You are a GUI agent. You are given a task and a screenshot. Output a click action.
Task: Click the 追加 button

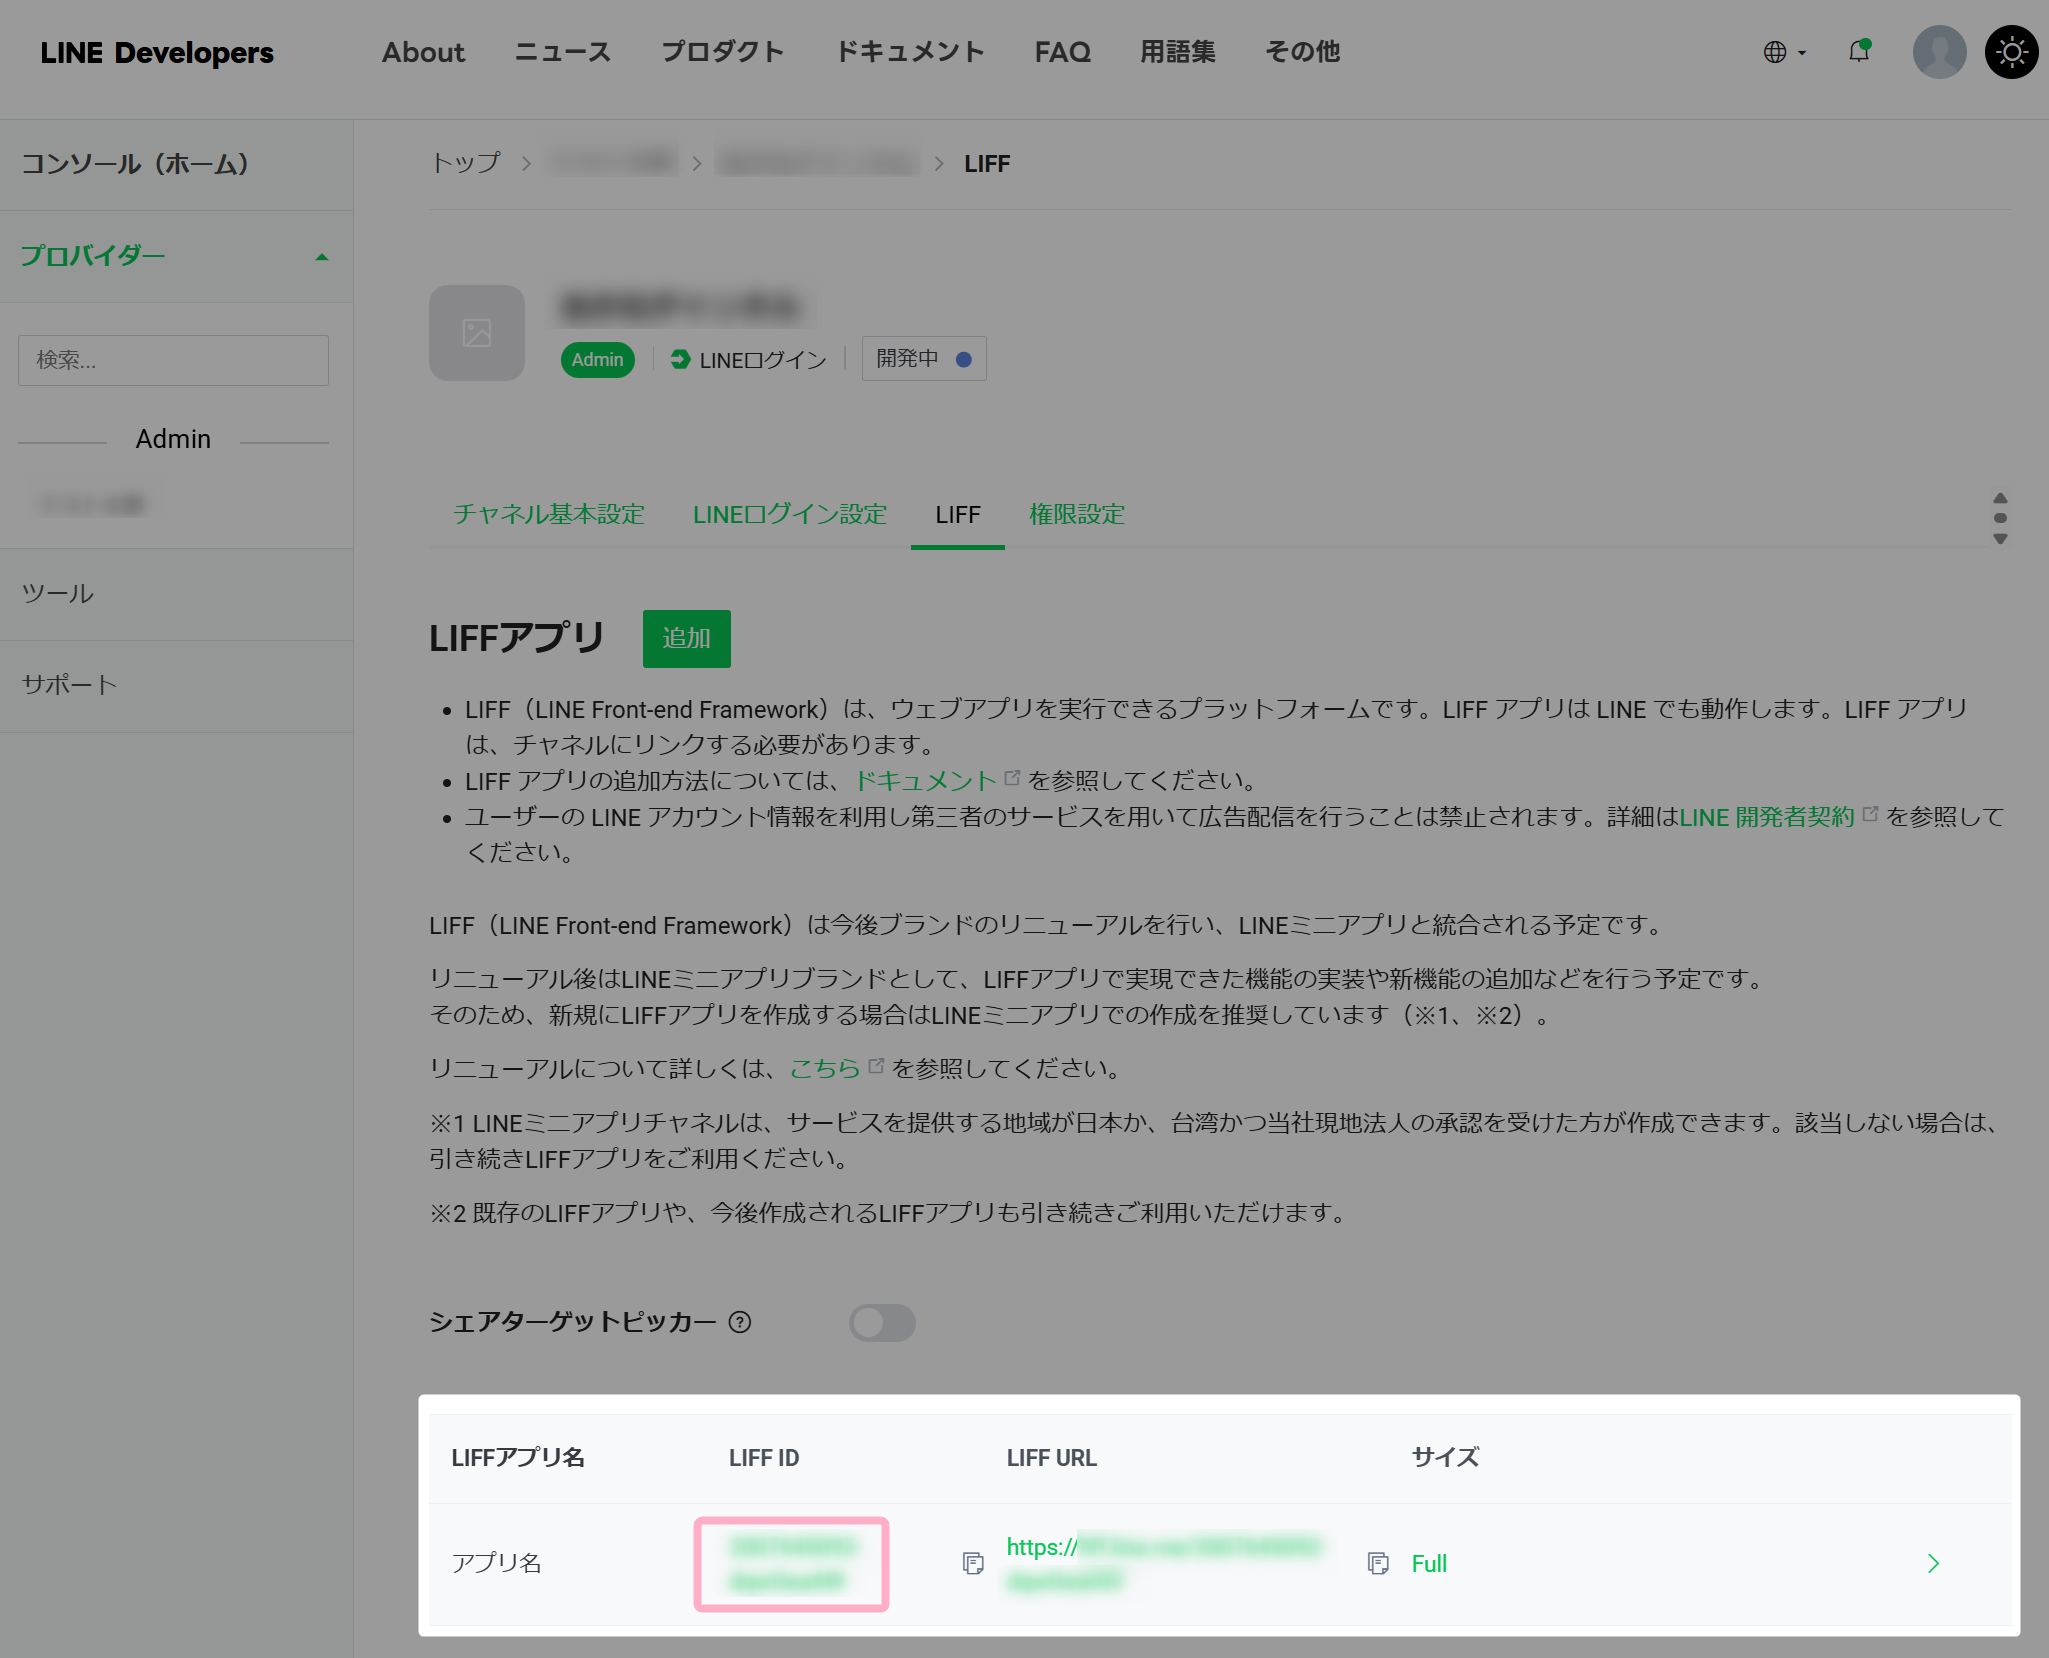[686, 639]
